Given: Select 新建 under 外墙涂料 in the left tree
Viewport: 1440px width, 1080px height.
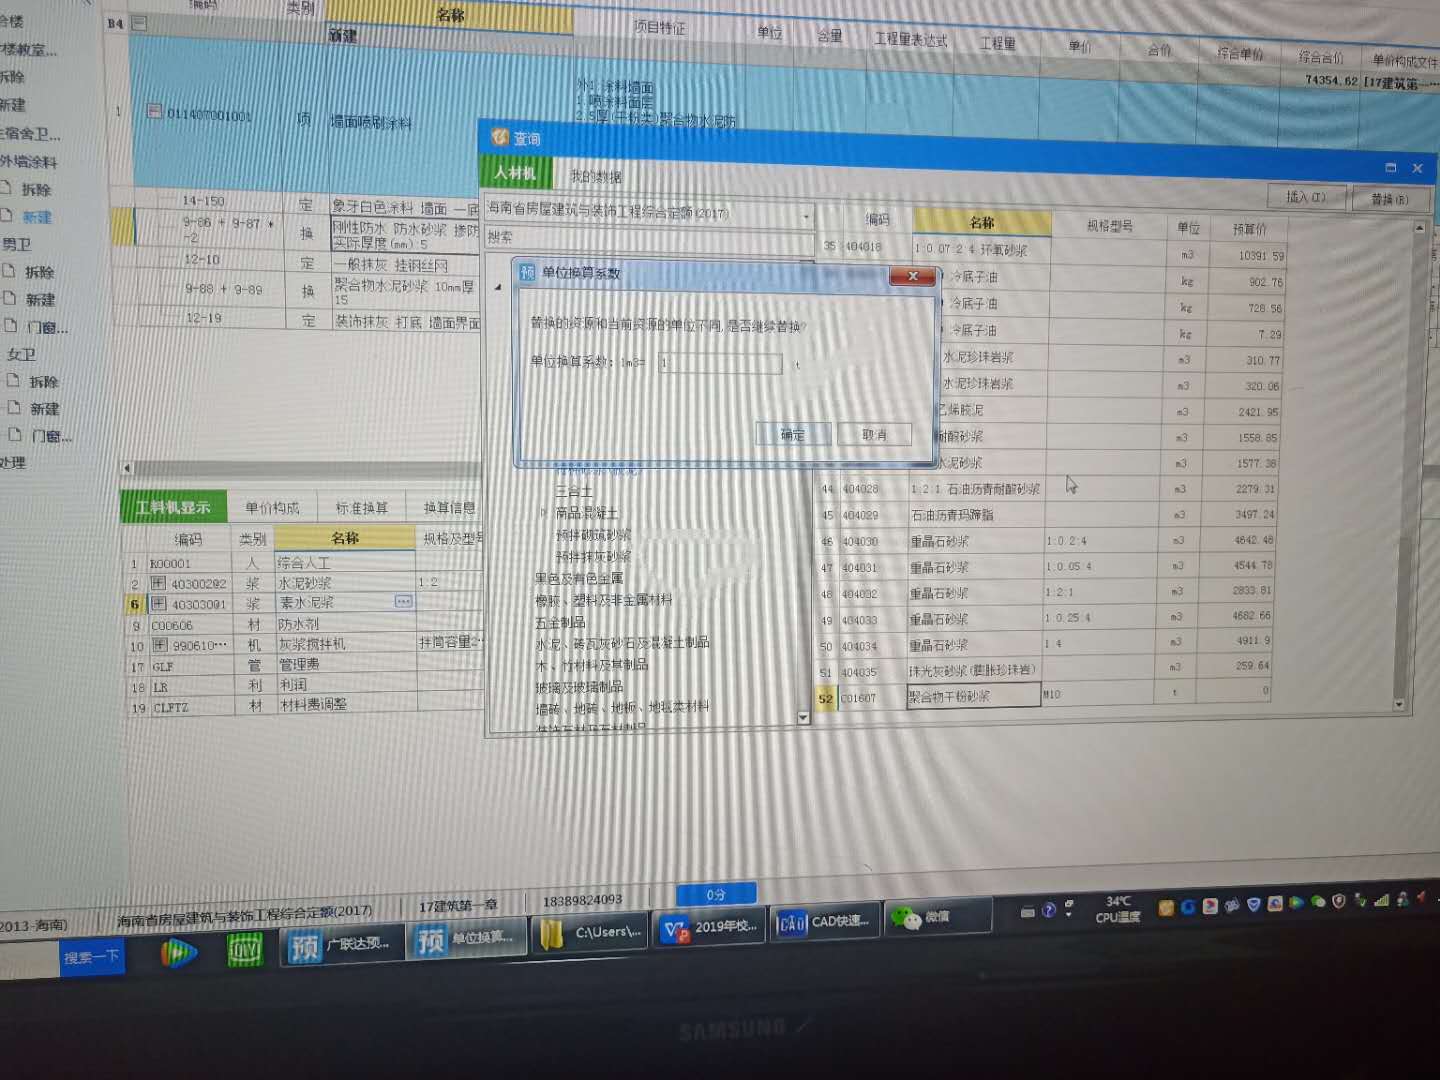Looking at the screenshot, I should (37, 217).
